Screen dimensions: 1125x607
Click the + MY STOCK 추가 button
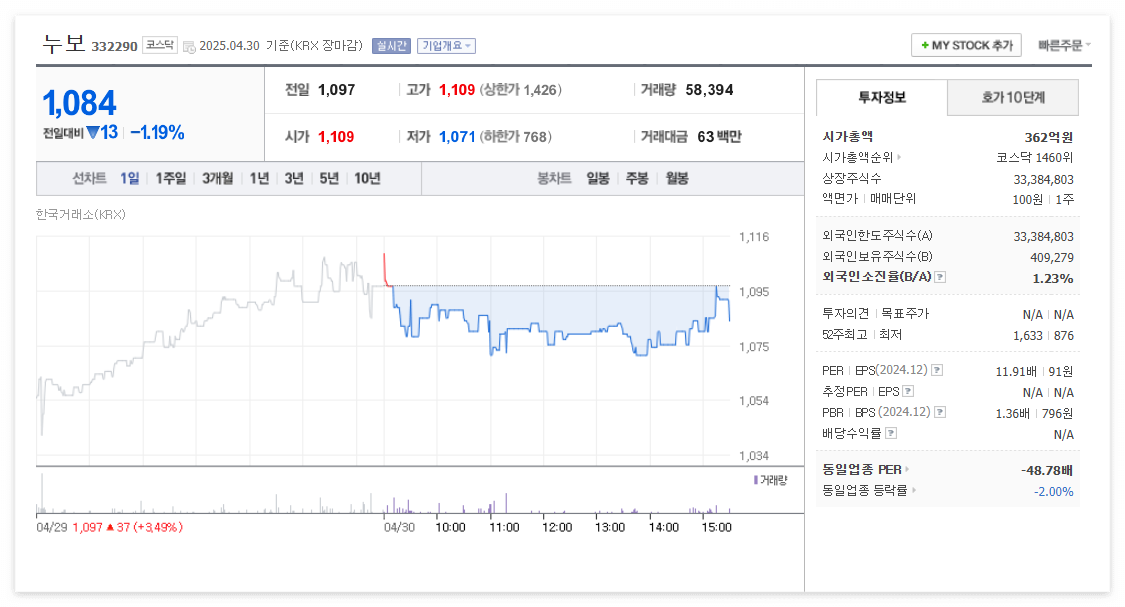(x=965, y=45)
